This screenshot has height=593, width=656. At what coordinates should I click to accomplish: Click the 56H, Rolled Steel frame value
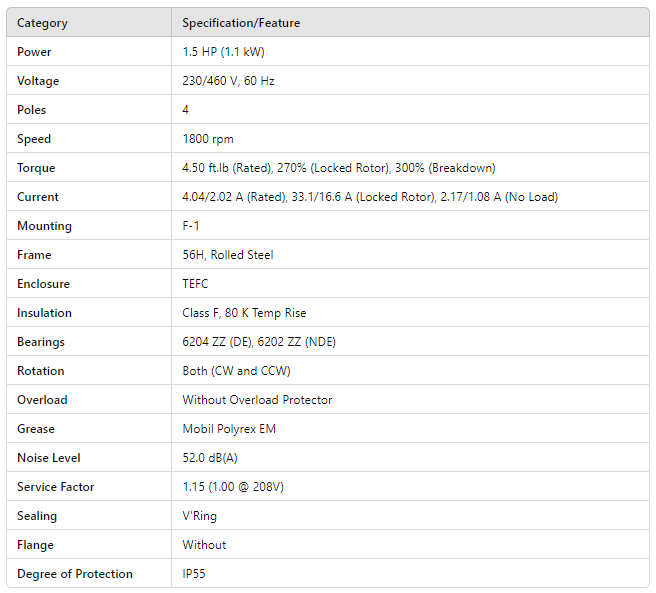click(x=228, y=255)
